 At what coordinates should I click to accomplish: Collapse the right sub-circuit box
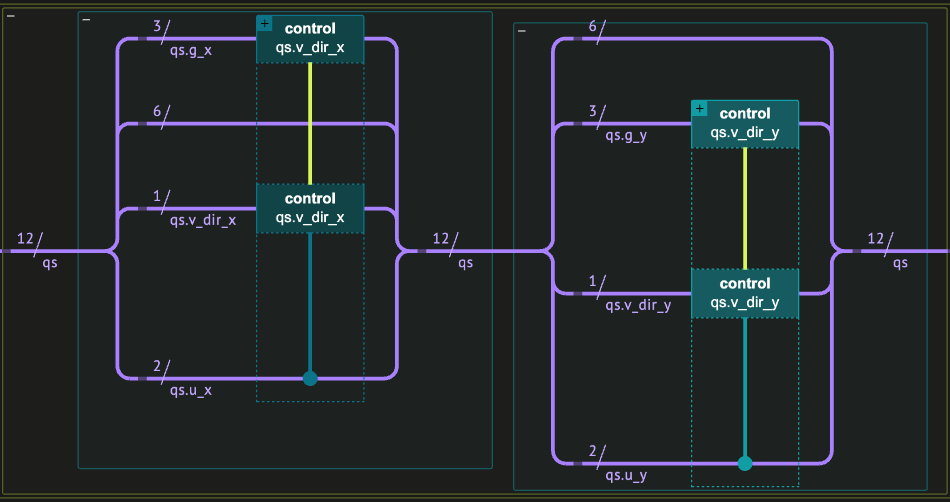pyautogui.click(x=522, y=31)
